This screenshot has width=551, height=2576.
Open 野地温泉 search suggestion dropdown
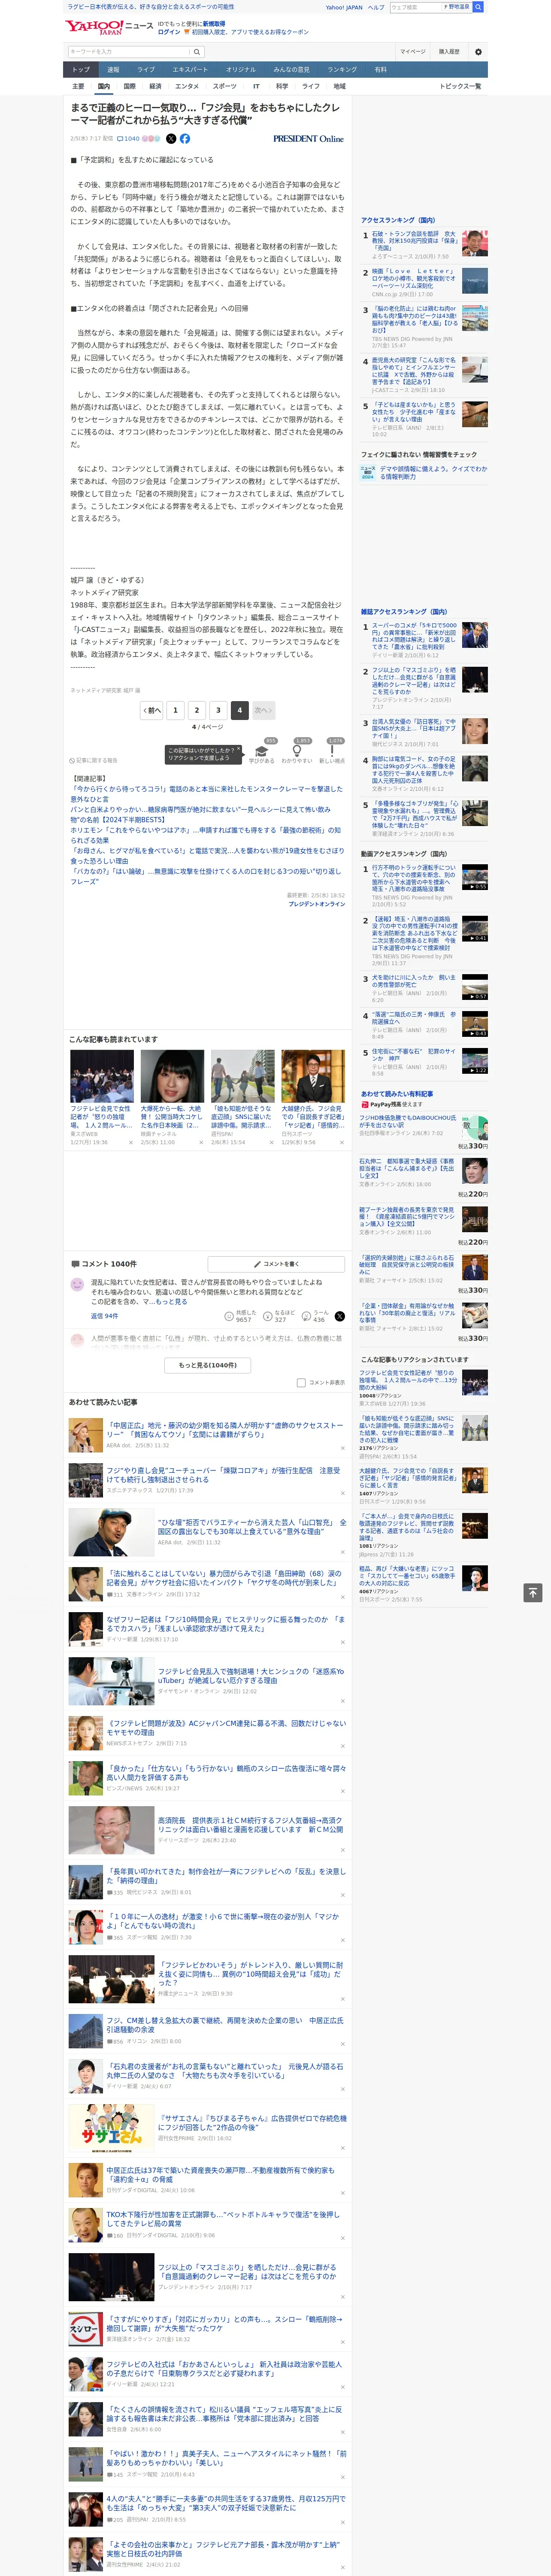[x=456, y=7]
